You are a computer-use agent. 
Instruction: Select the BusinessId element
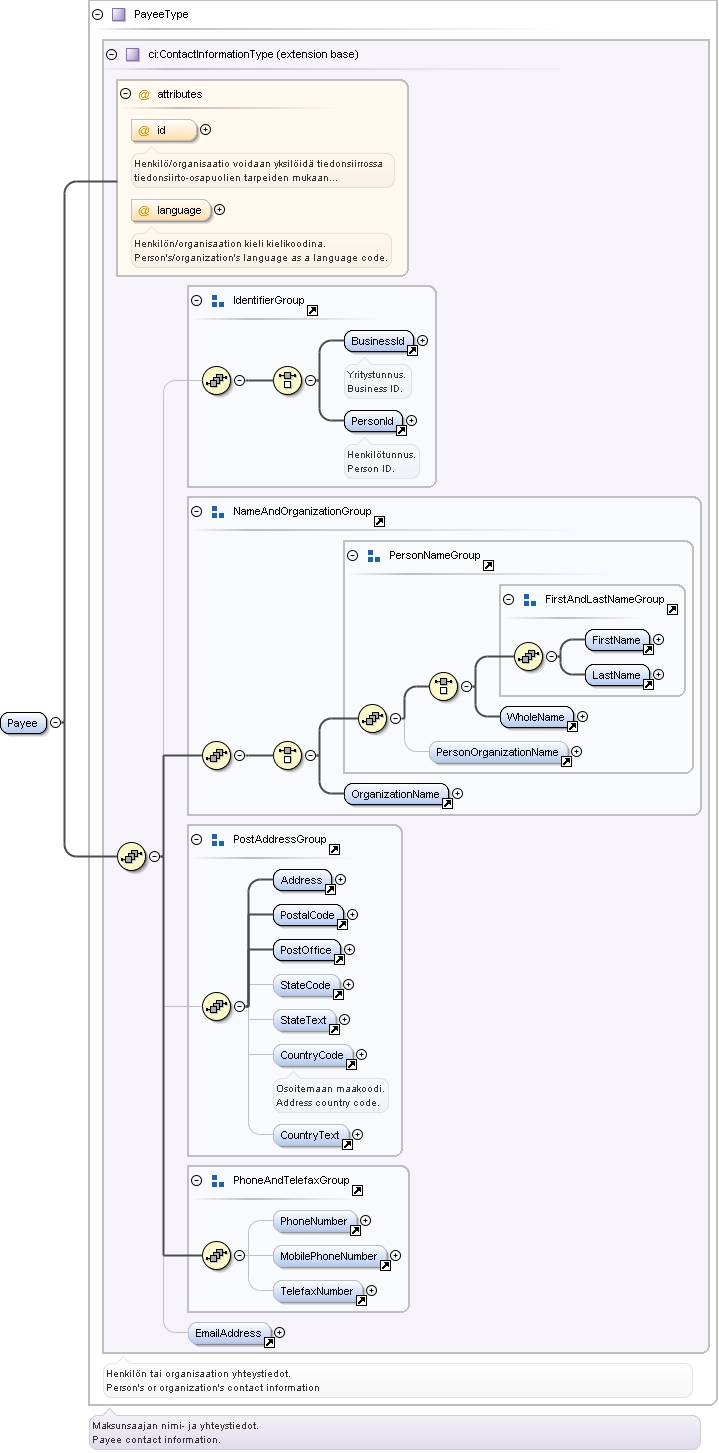tap(380, 342)
